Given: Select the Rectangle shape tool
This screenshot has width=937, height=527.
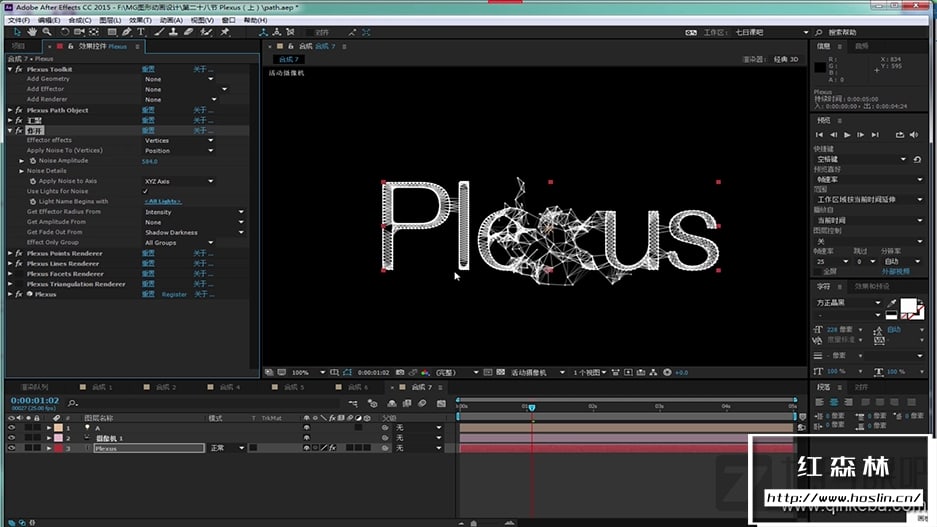Looking at the screenshot, I should tap(112, 32).
